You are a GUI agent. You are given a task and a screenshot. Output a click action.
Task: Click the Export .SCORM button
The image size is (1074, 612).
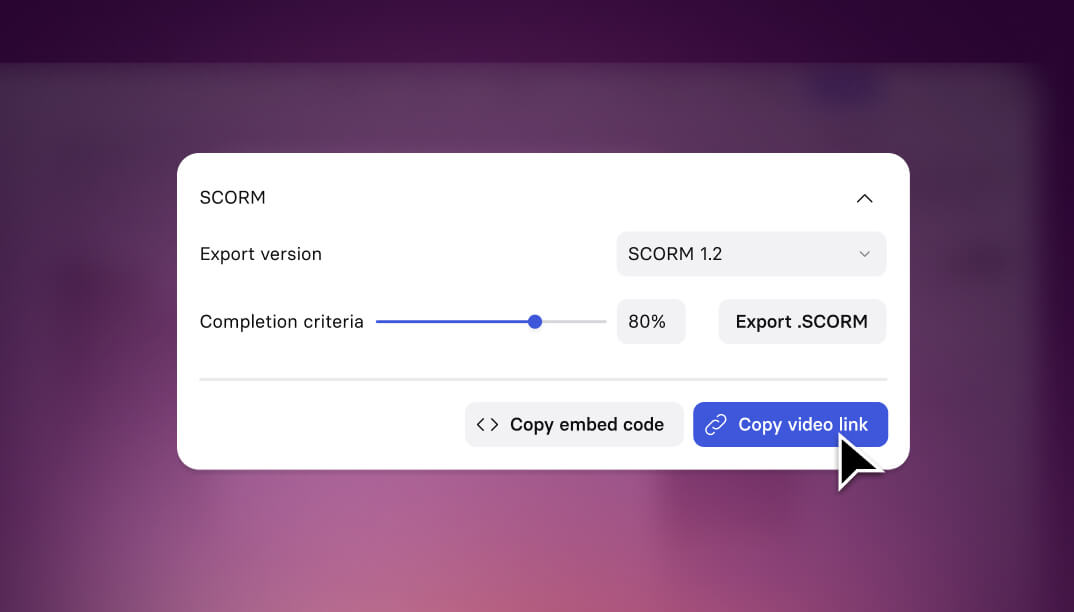(802, 321)
